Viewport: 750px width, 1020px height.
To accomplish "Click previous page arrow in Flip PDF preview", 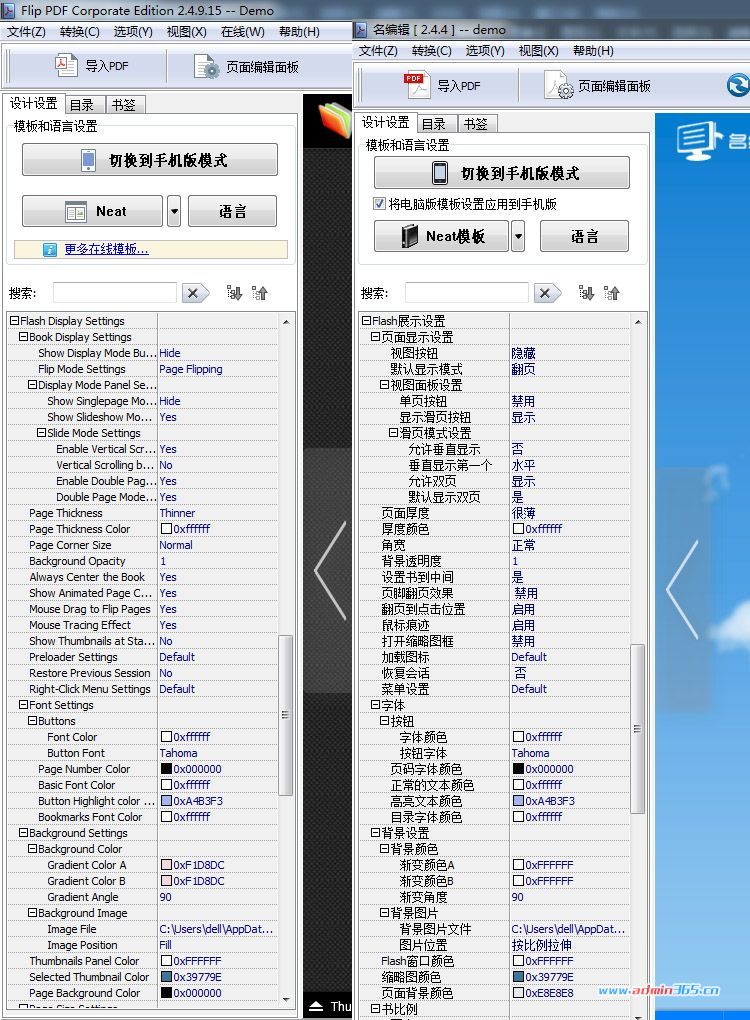I will click(330, 570).
